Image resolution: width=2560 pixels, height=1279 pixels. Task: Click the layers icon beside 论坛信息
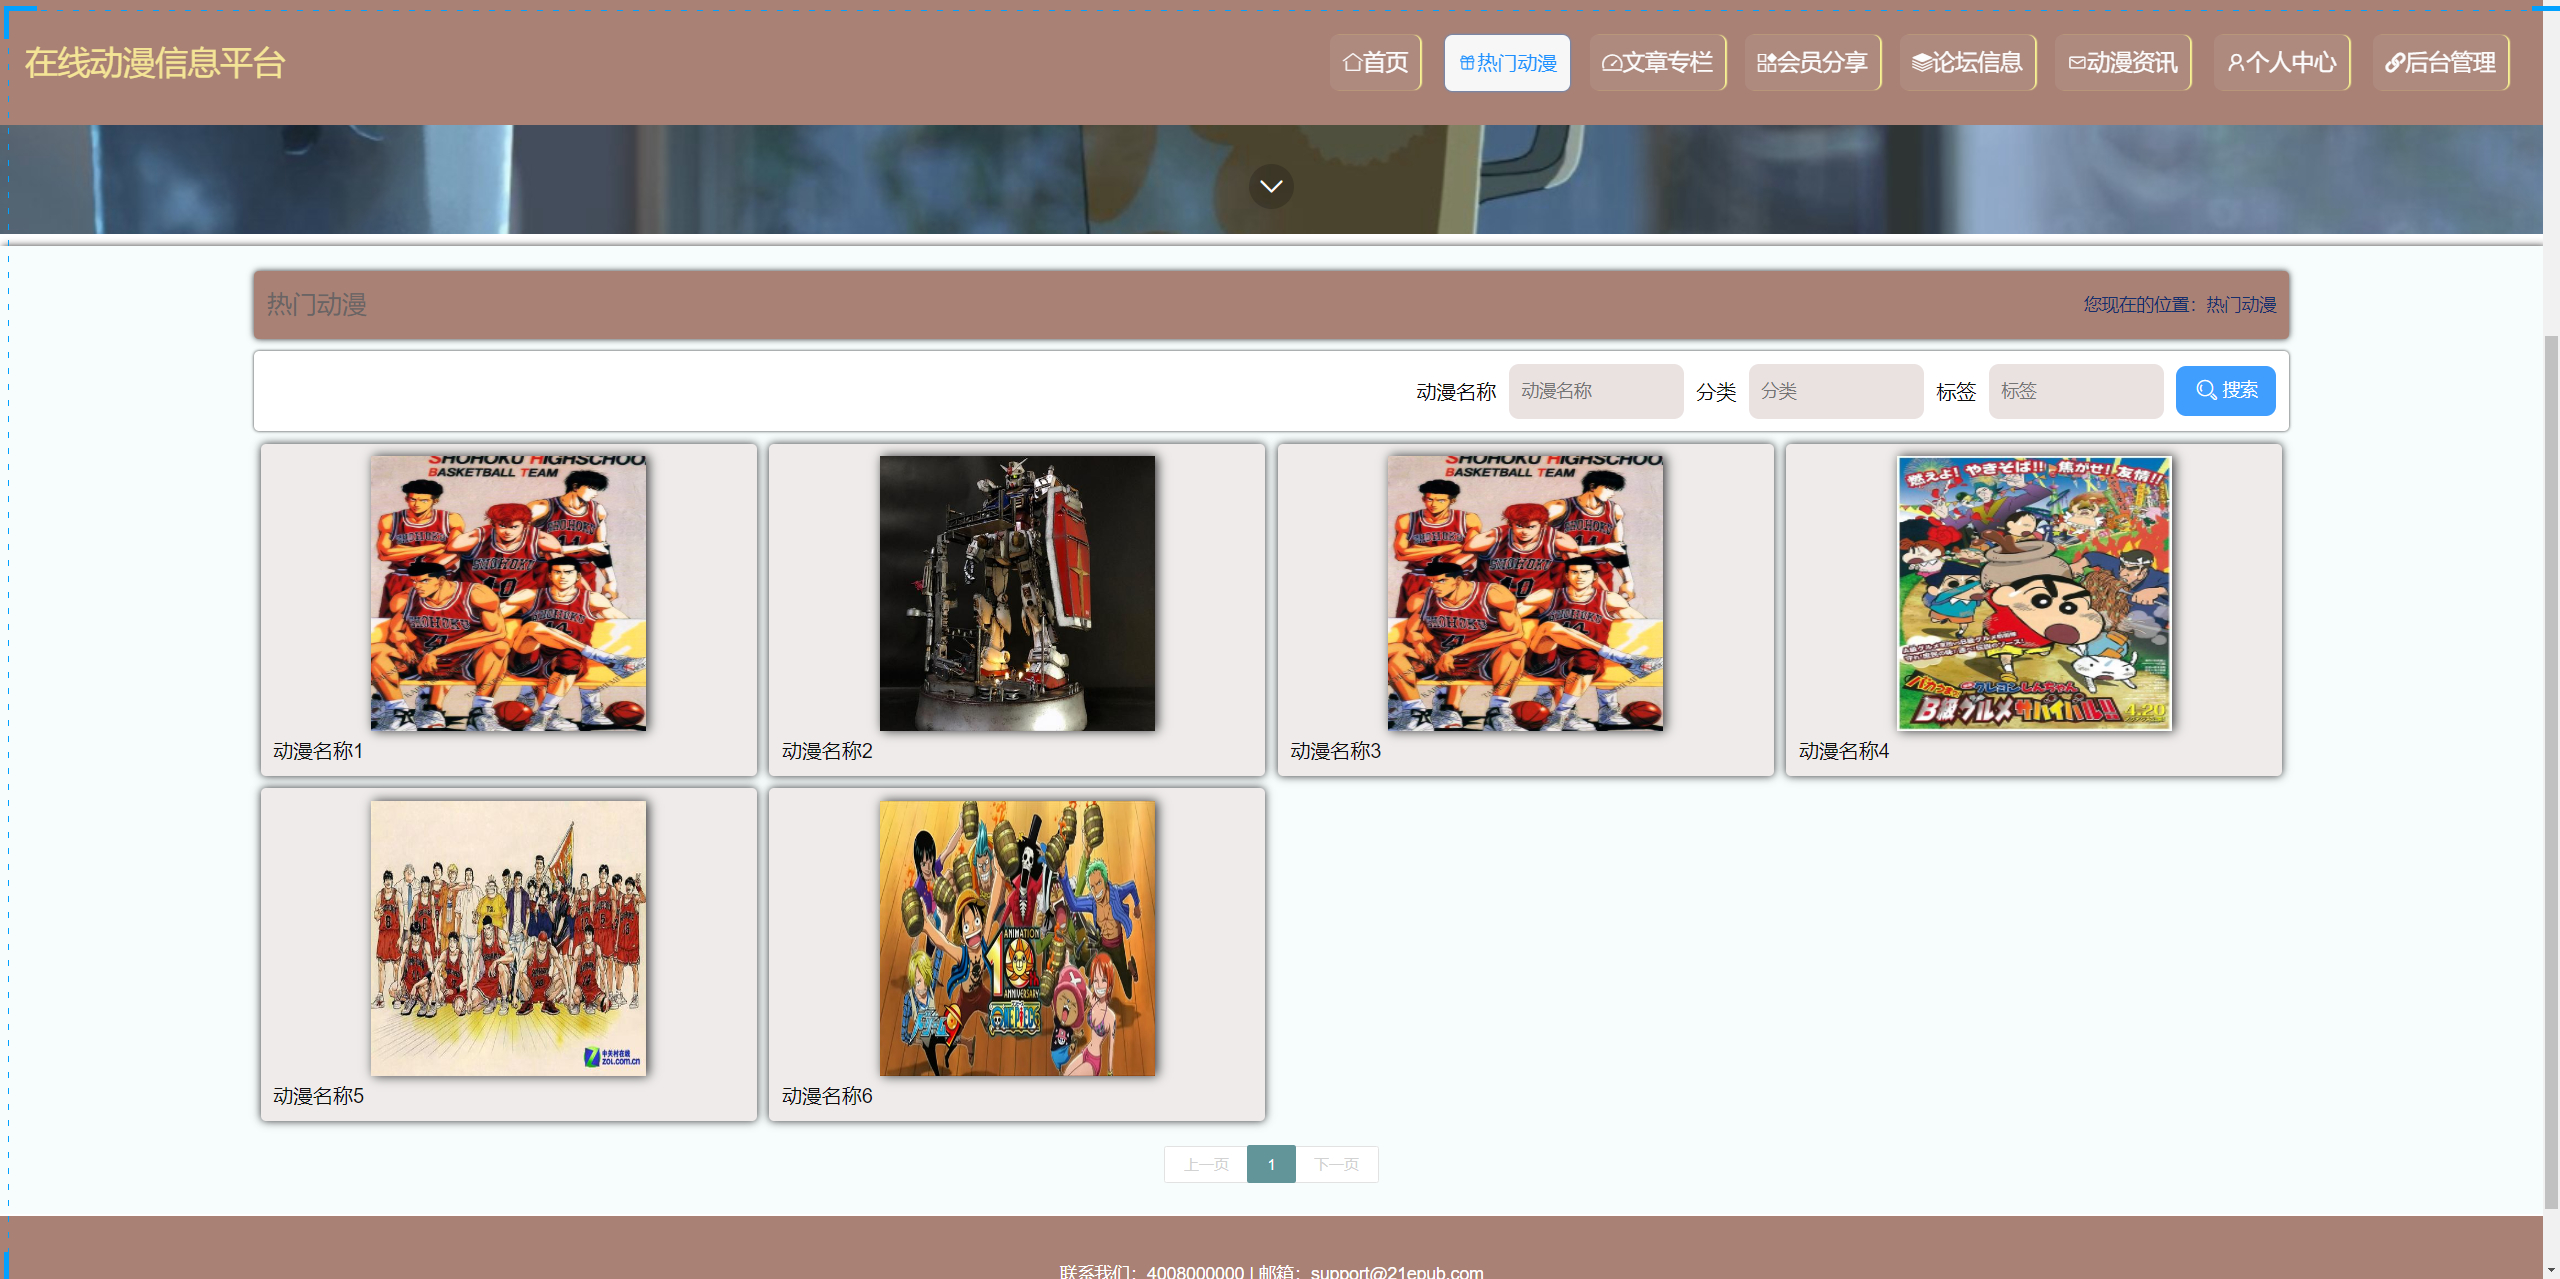point(1922,63)
